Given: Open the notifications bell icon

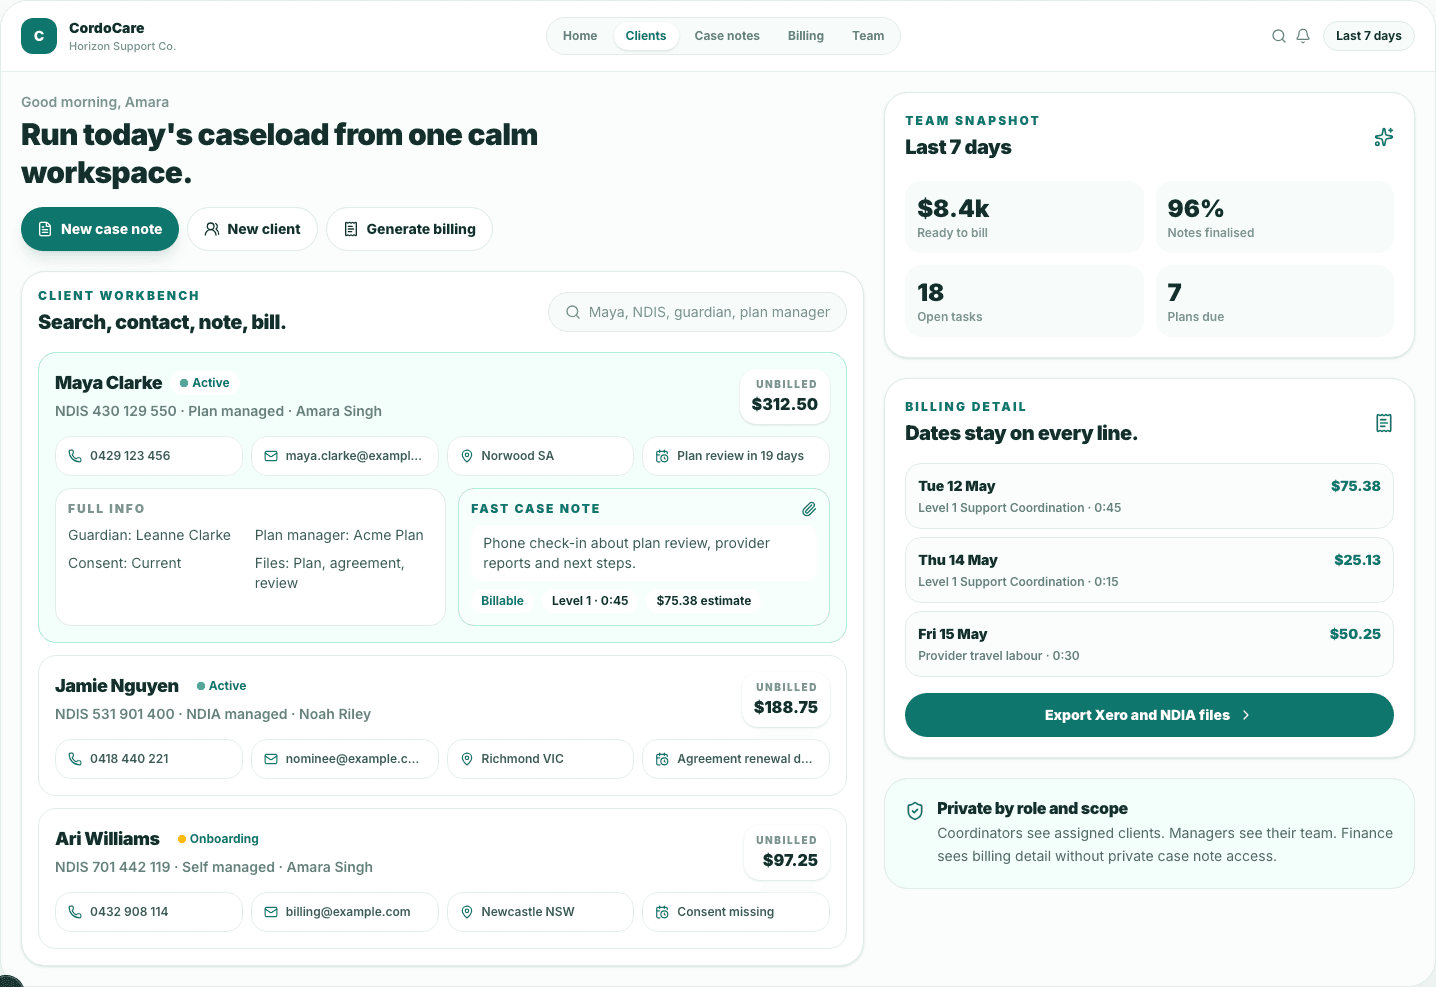Looking at the screenshot, I should (x=1303, y=36).
